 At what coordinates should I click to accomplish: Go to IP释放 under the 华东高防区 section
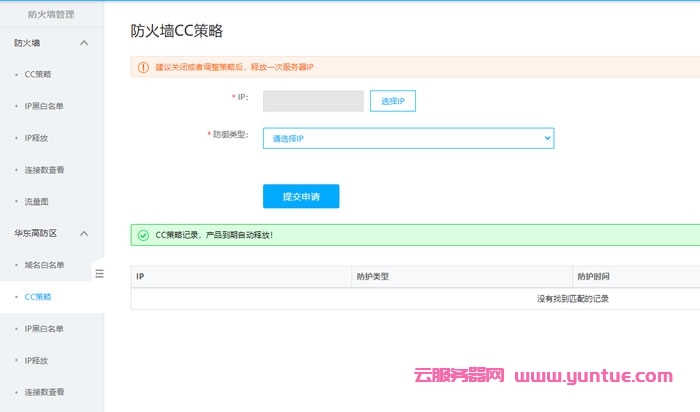(37, 360)
